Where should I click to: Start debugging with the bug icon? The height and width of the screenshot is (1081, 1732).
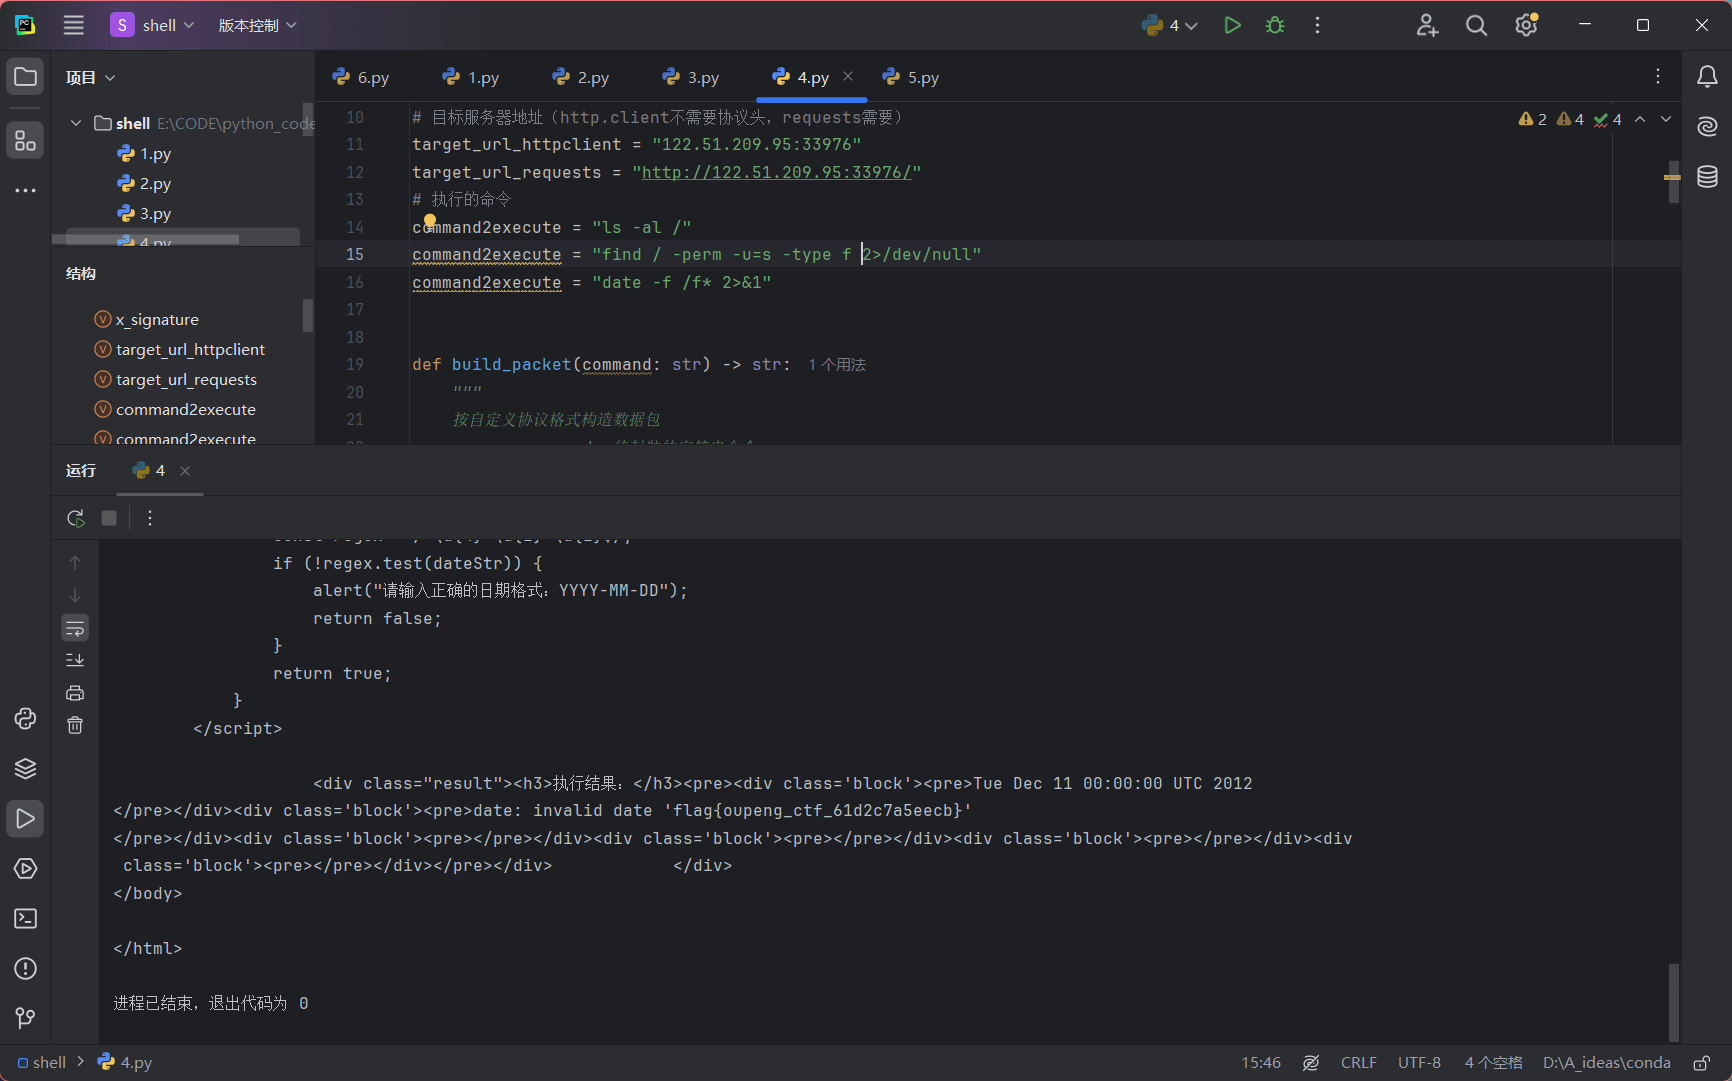1275,25
